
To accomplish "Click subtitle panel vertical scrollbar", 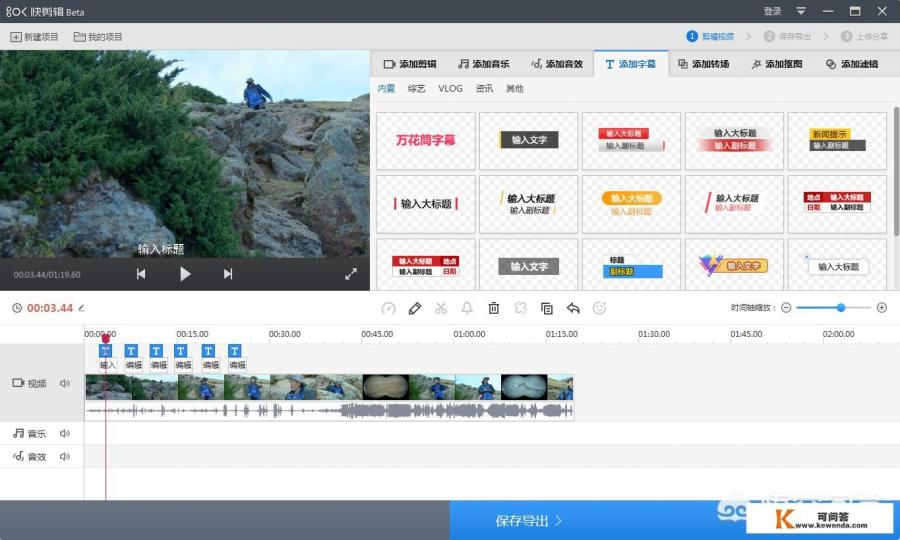I will (x=896, y=170).
